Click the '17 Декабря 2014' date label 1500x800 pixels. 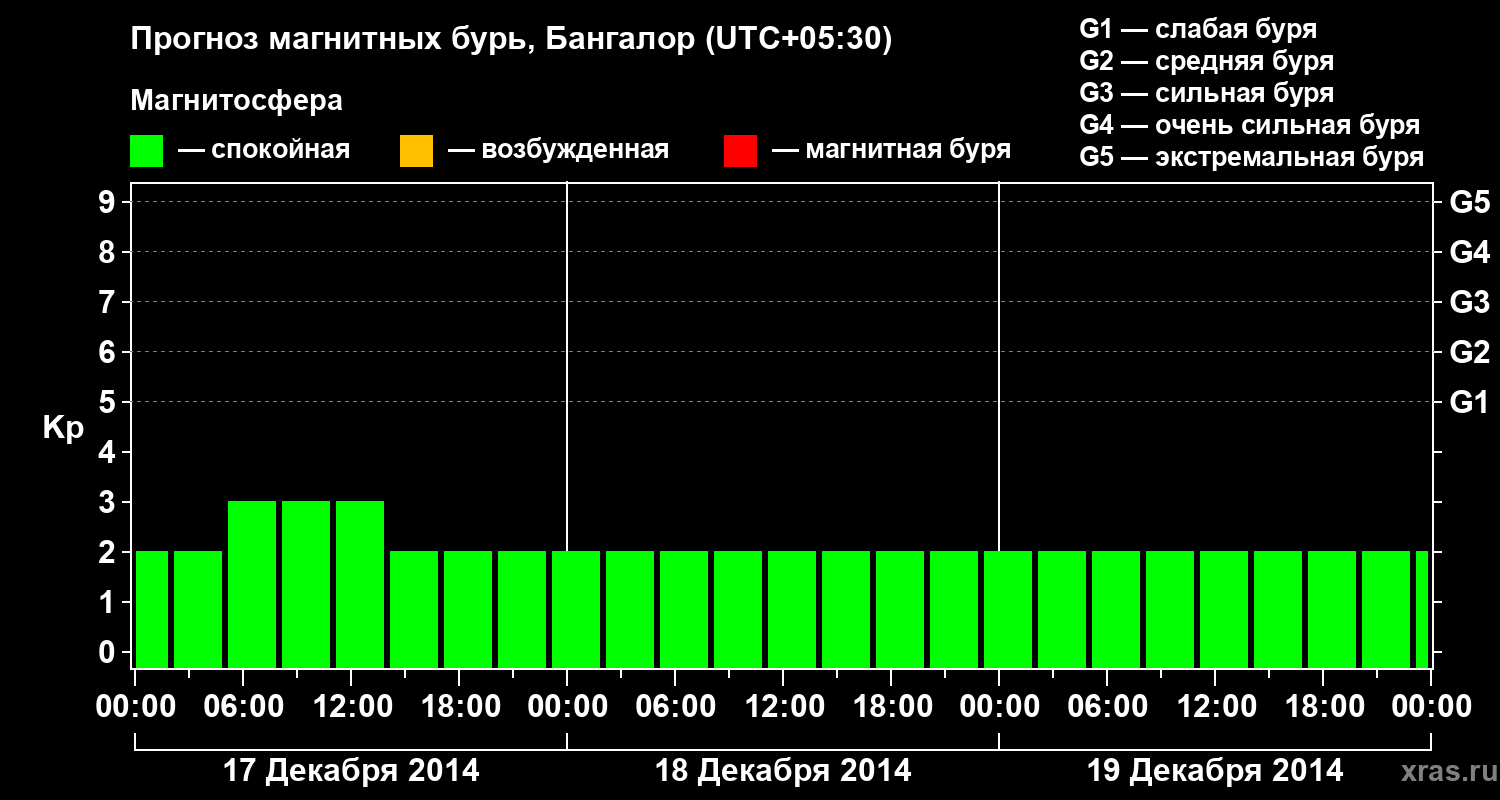click(x=351, y=771)
